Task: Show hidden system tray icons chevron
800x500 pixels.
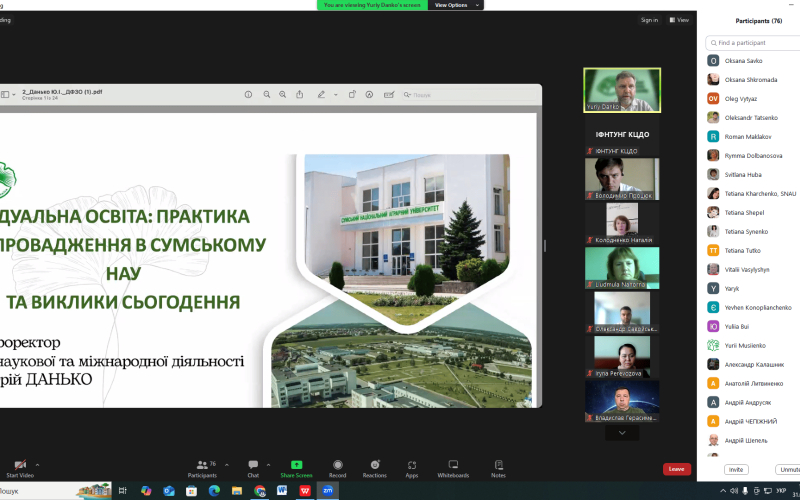Action: coord(723,491)
